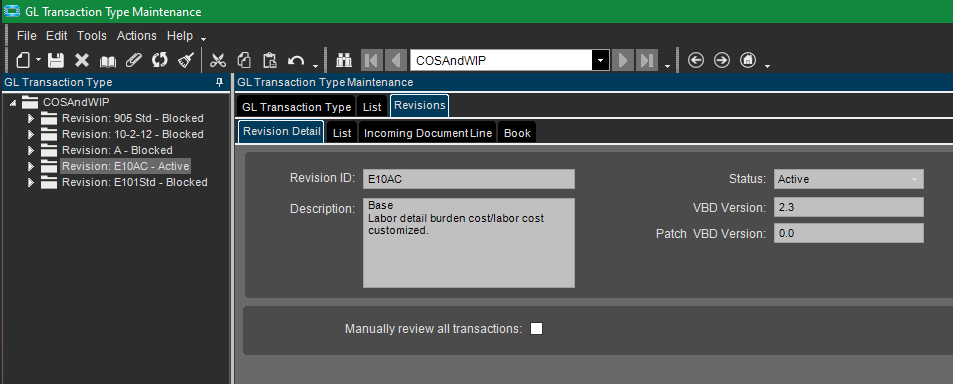953x384 pixels.
Task: Open the List sub-tab under Revisions
Action: coord(342,133)
